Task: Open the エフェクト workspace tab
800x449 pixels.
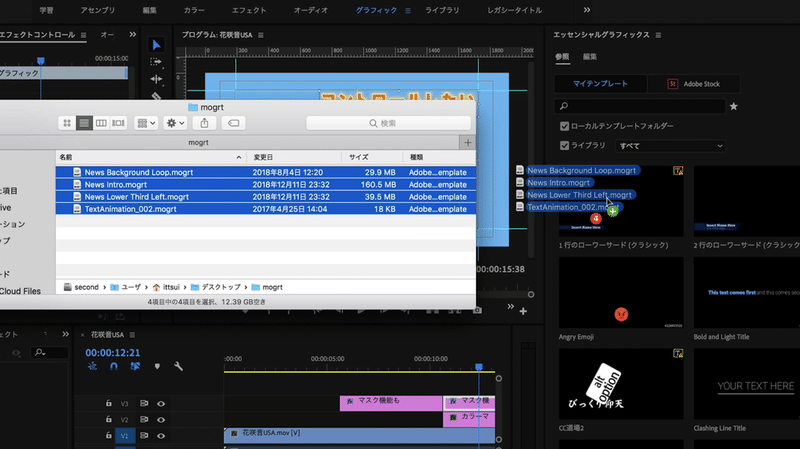Action: (x=249, y=10)
